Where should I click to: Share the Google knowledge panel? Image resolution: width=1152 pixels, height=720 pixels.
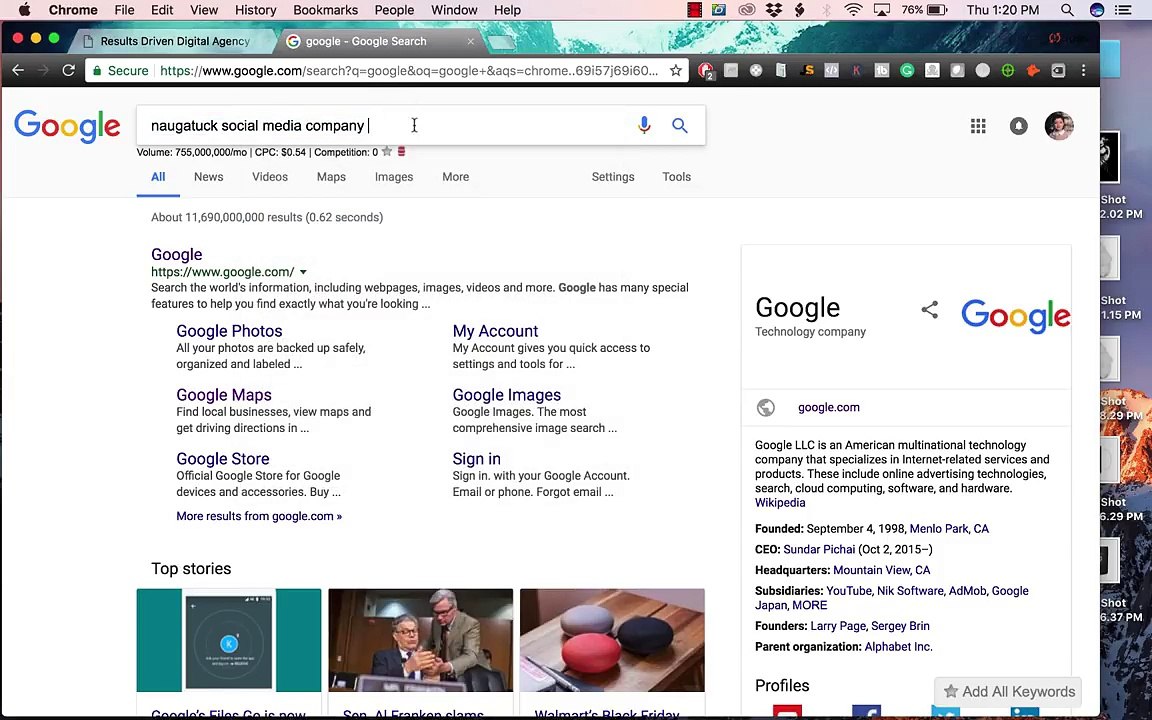(929, 309)
